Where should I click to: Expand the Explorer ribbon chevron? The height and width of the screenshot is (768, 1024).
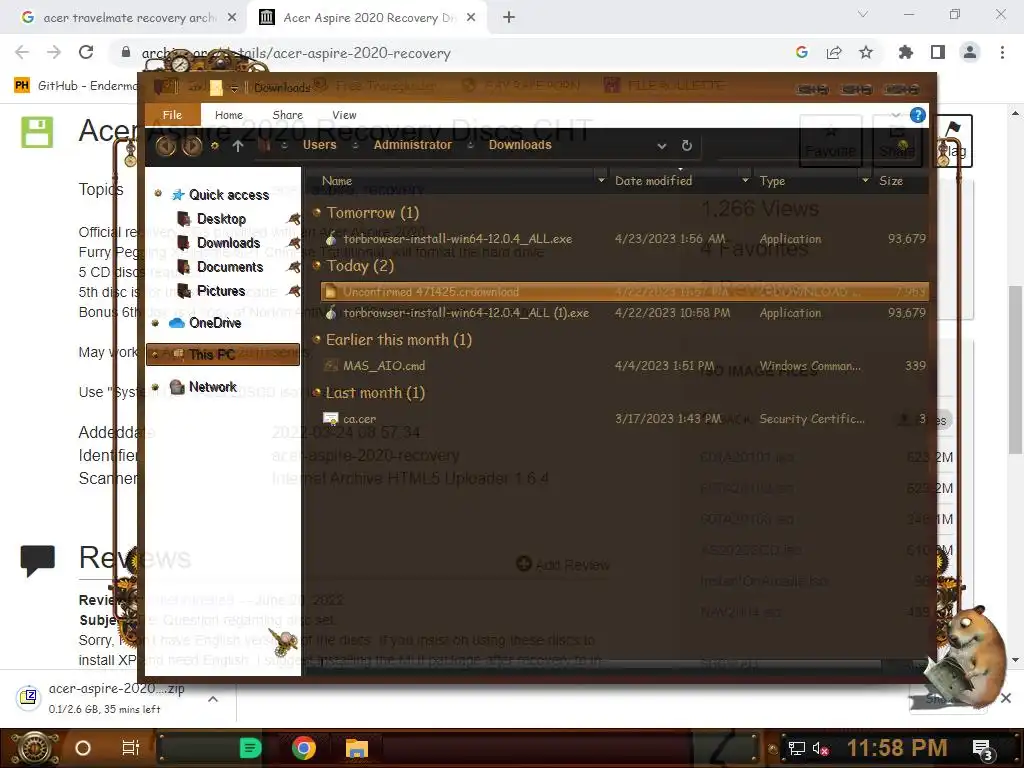895,116
